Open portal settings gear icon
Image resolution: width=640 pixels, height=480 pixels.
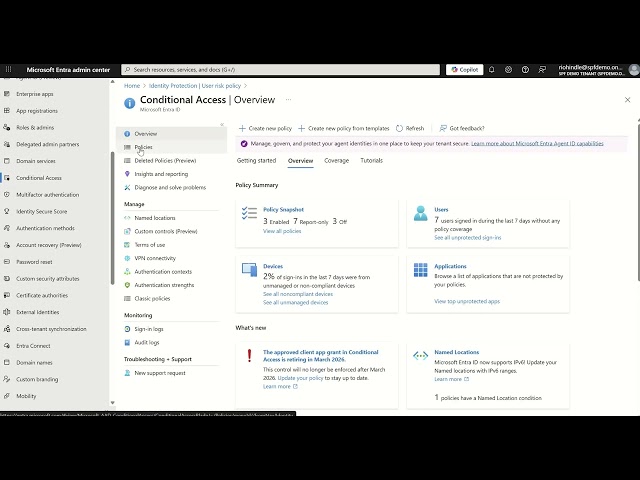(508, 70)
